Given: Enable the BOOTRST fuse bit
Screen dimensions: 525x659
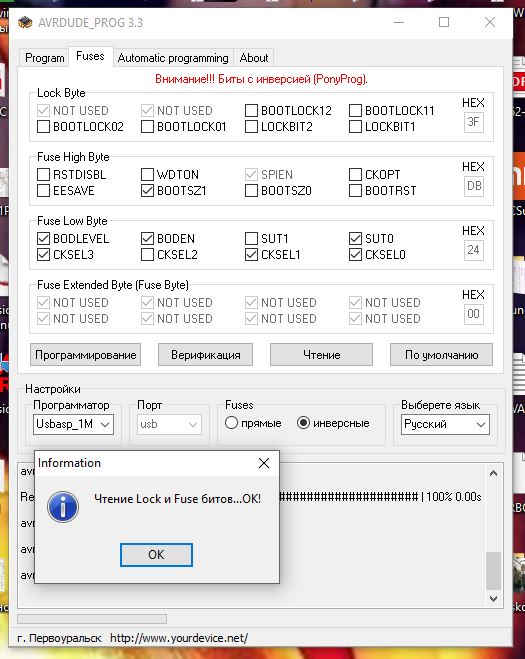Looking at the screenshot, I should pos(355,190).
